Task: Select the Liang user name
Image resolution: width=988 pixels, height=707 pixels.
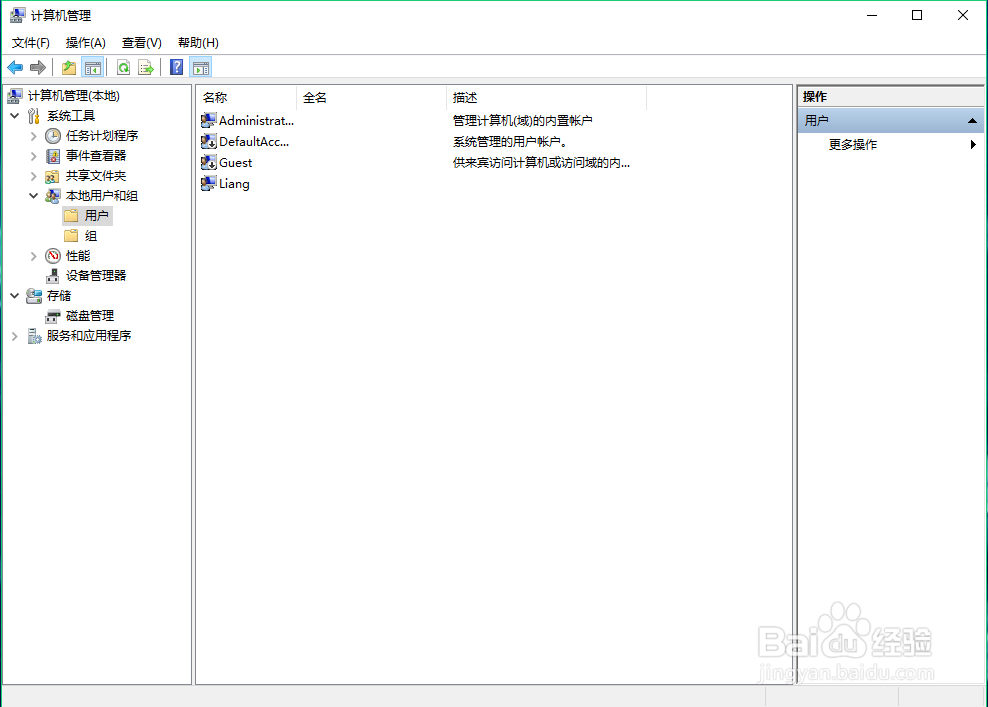Action: 234,184
